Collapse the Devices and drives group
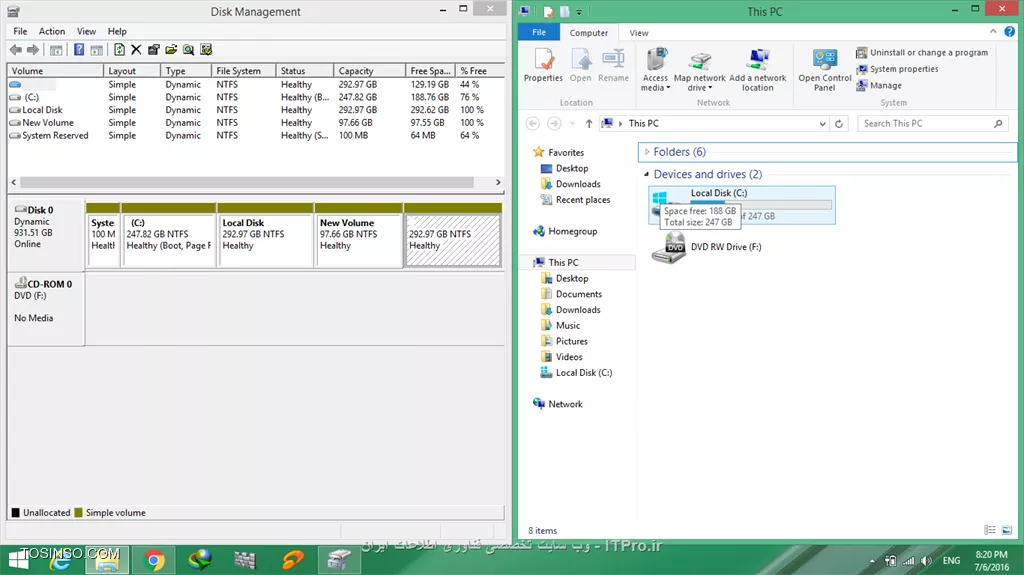This screenshot has width=1024, height=575. pyautogui.click(x=647, y=174)
